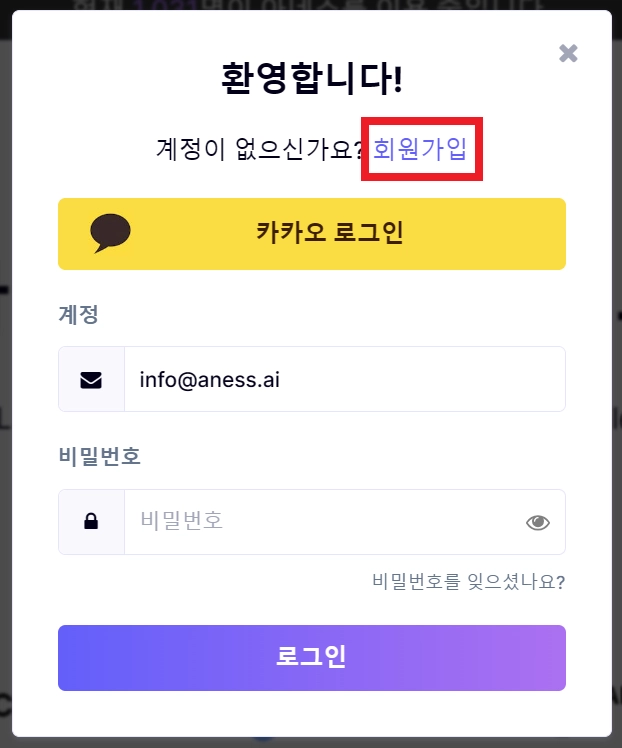
Task: Click the 비밀번호 label above the password field
Action: (99, 457)
